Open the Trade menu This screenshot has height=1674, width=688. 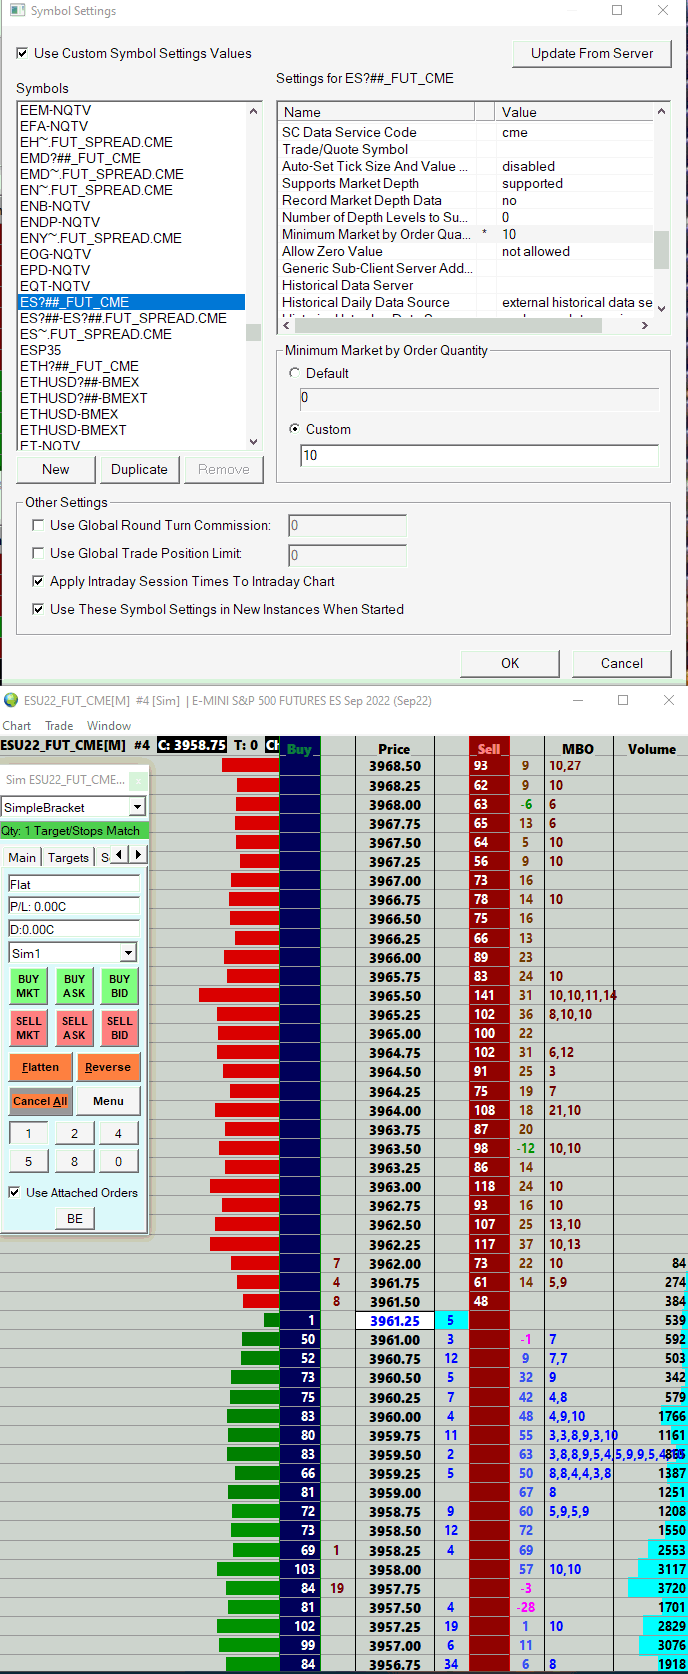59,726
